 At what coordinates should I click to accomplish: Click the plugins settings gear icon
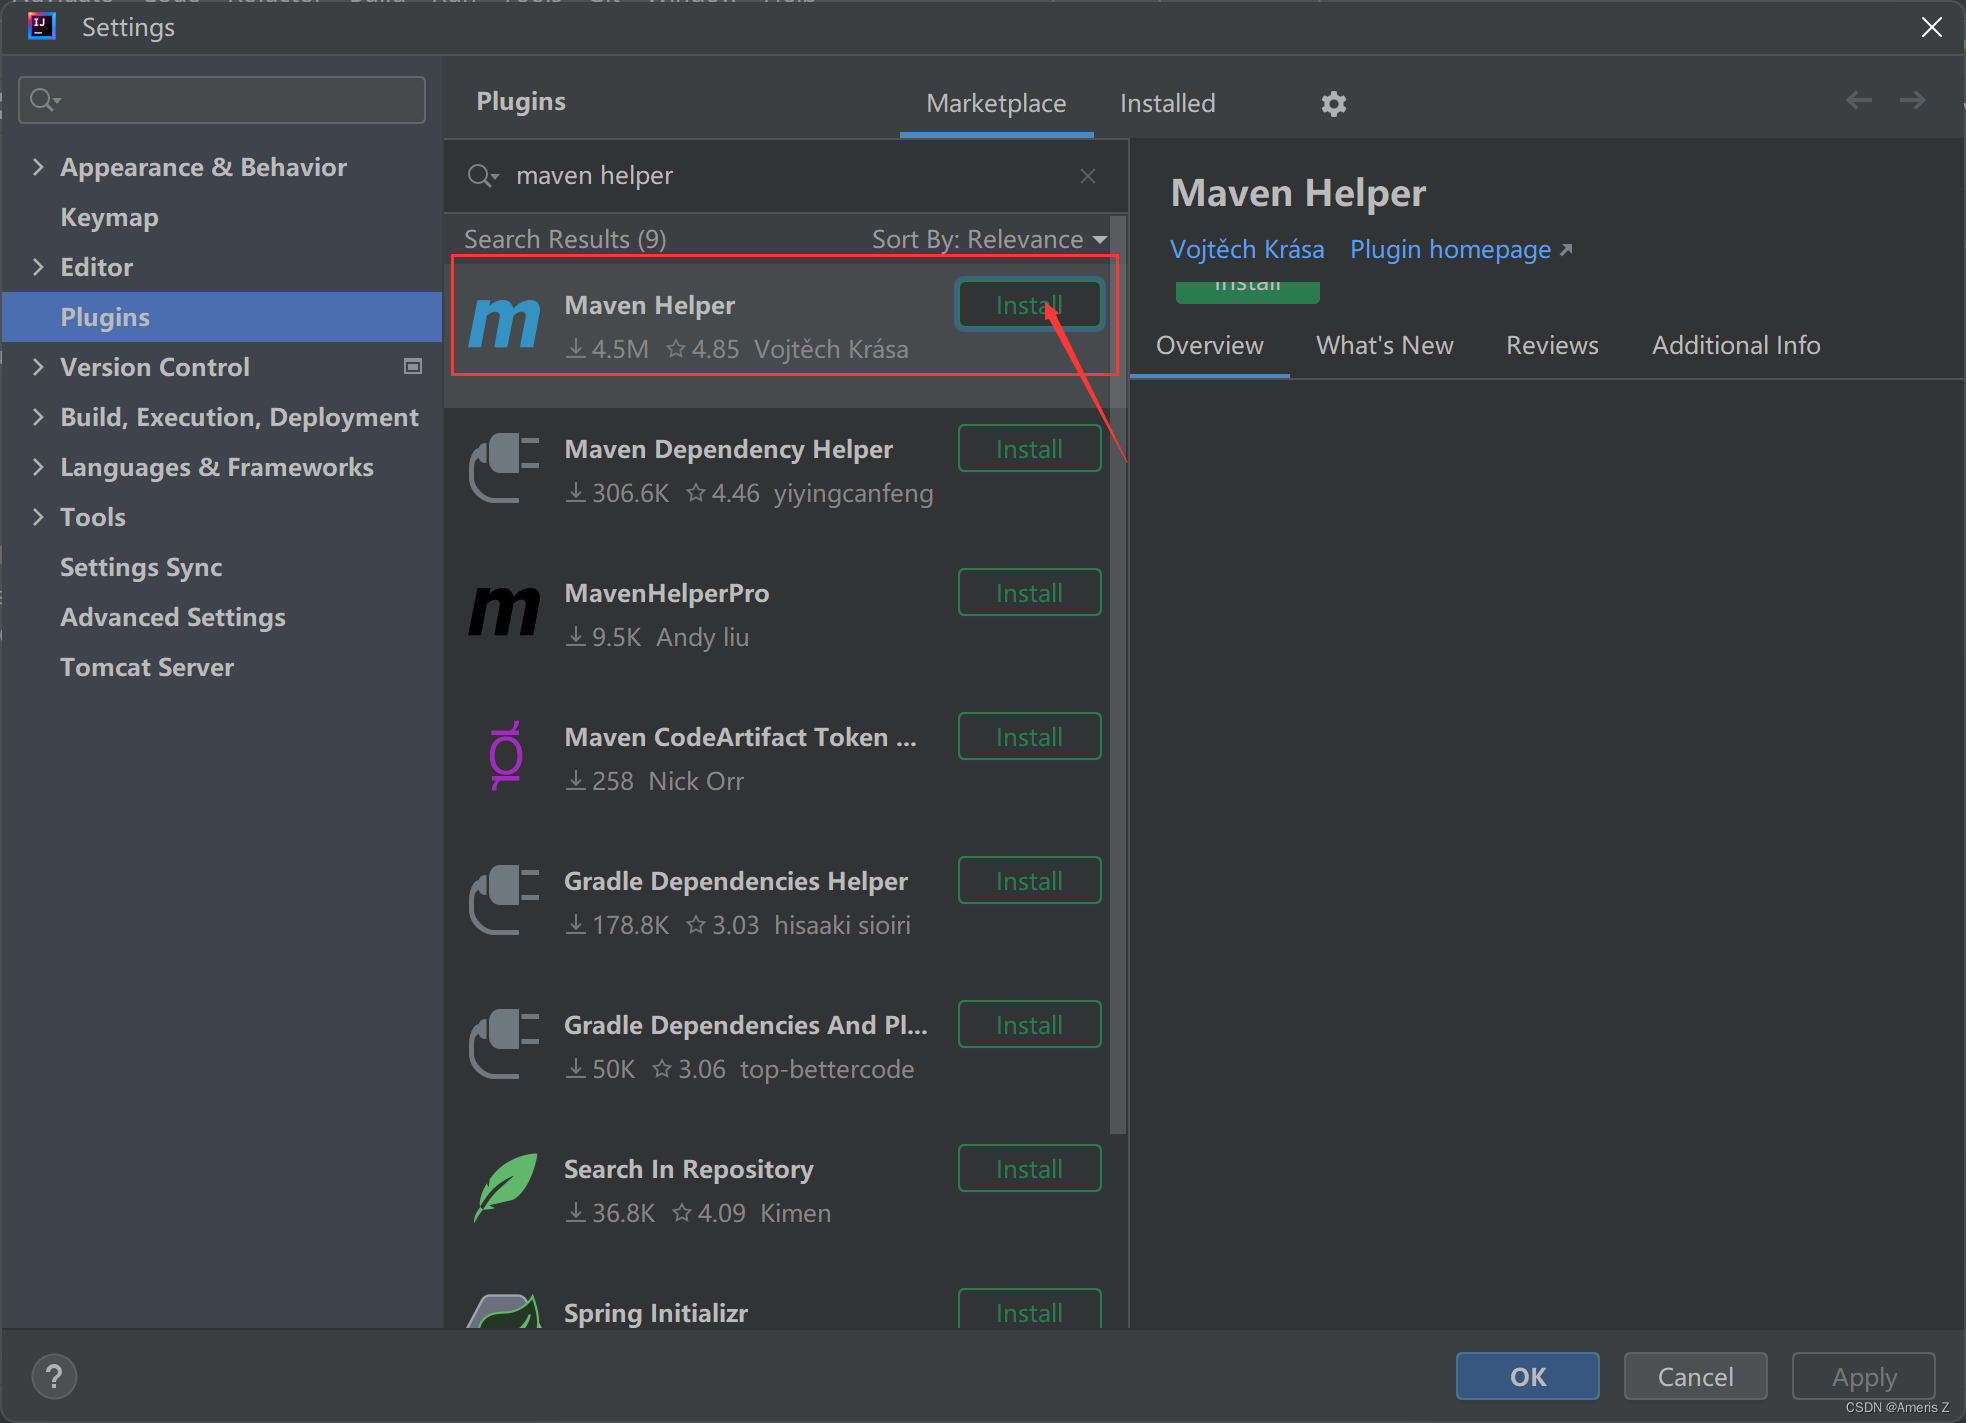tap(1333, 104)
